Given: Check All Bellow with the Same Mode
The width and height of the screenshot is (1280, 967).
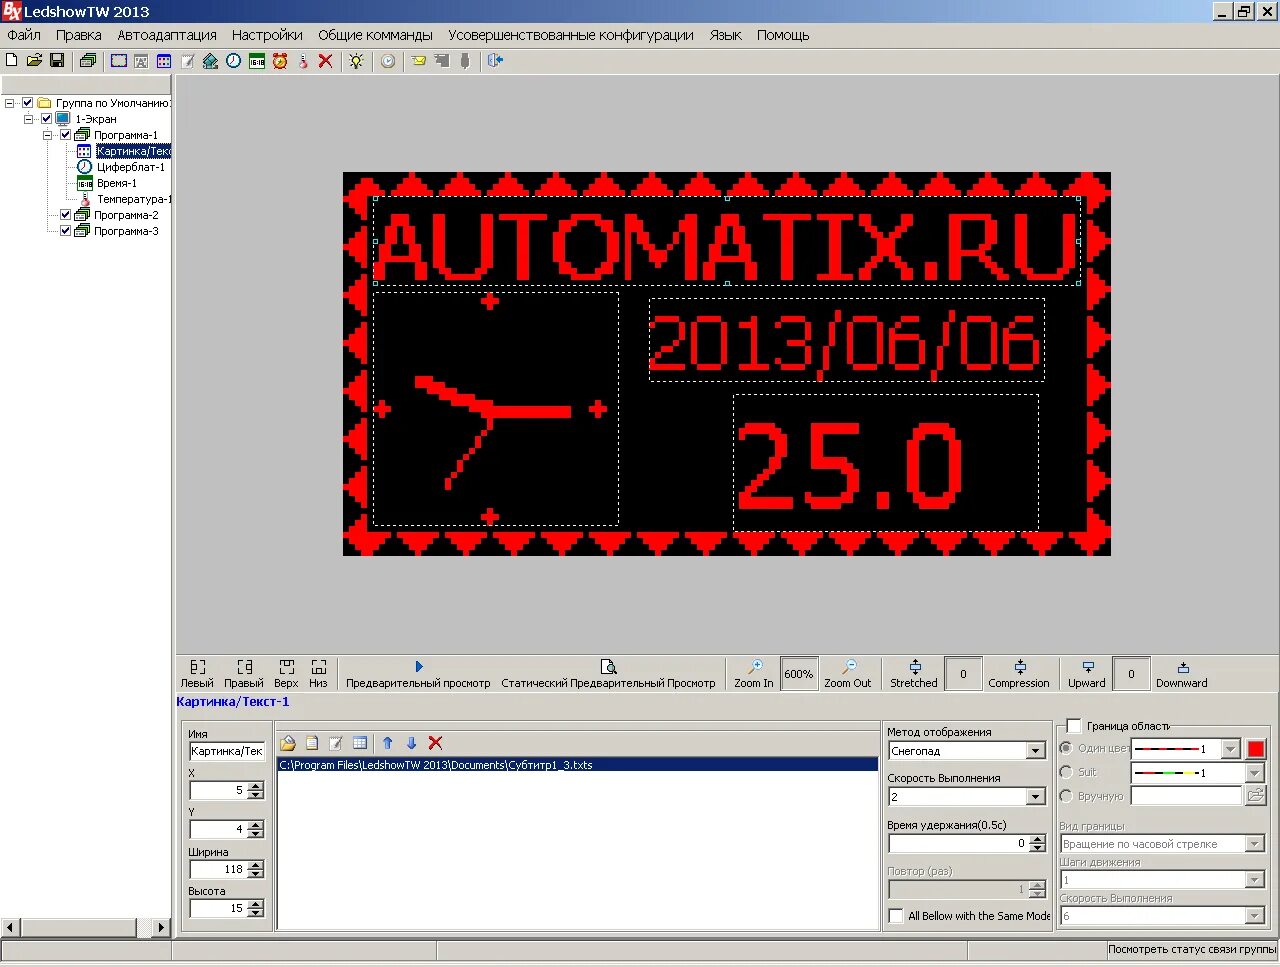Looking at the screenshot, I should coord(896,916).
